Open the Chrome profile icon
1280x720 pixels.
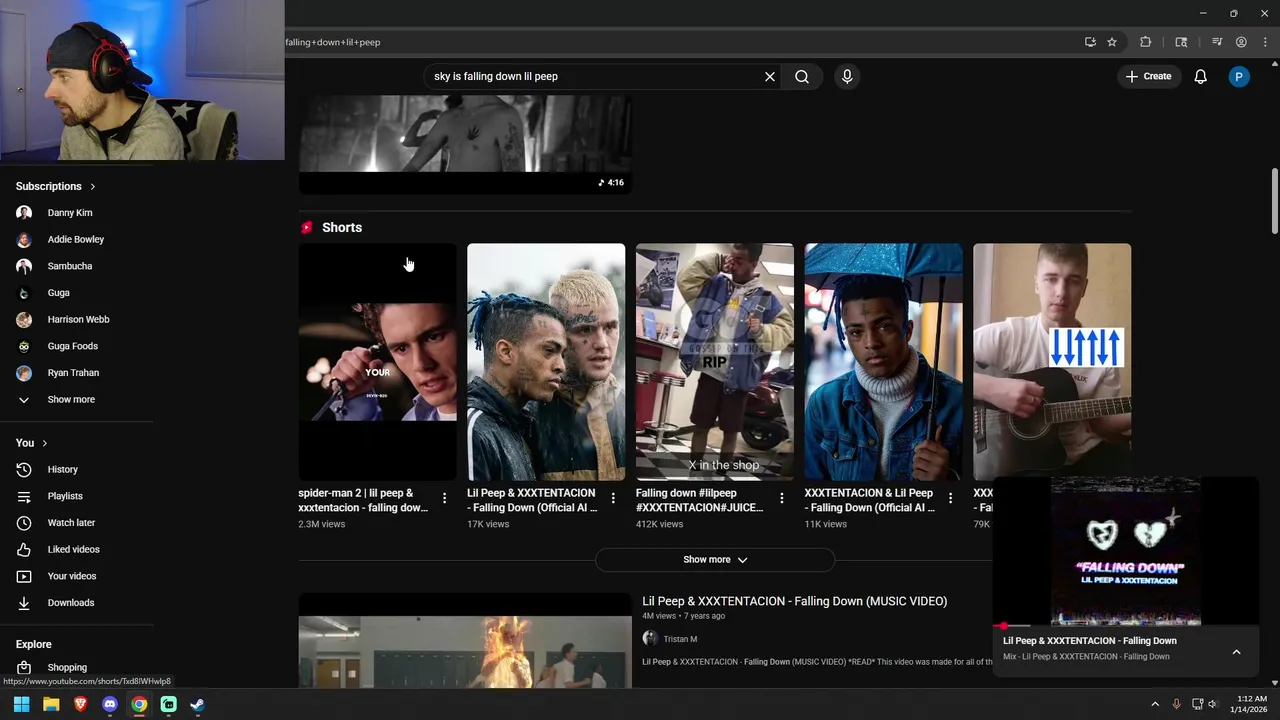(x=1241, y=42)
